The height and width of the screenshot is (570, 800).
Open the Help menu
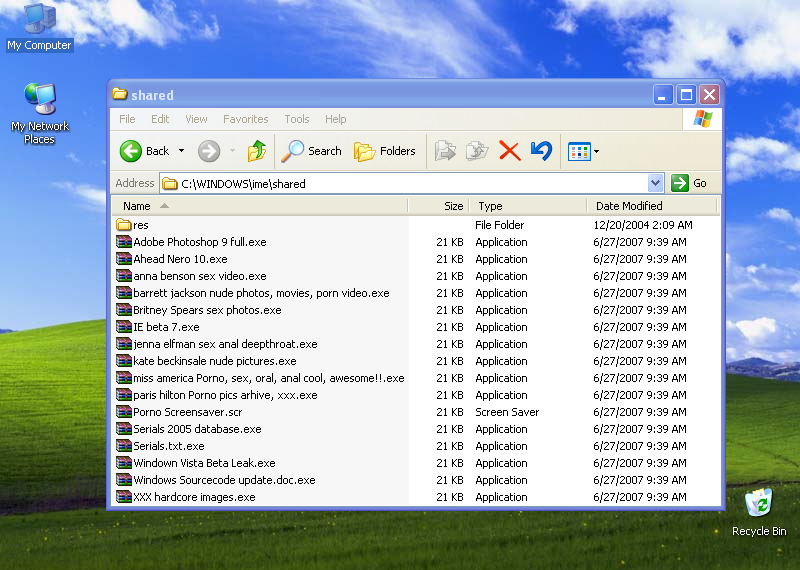click(x=335, y=119)
